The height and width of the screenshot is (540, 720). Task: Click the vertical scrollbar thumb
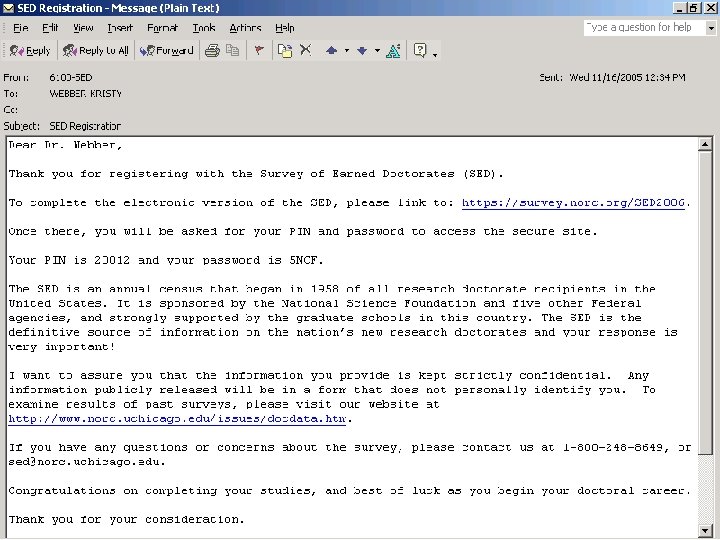point(705,303)
